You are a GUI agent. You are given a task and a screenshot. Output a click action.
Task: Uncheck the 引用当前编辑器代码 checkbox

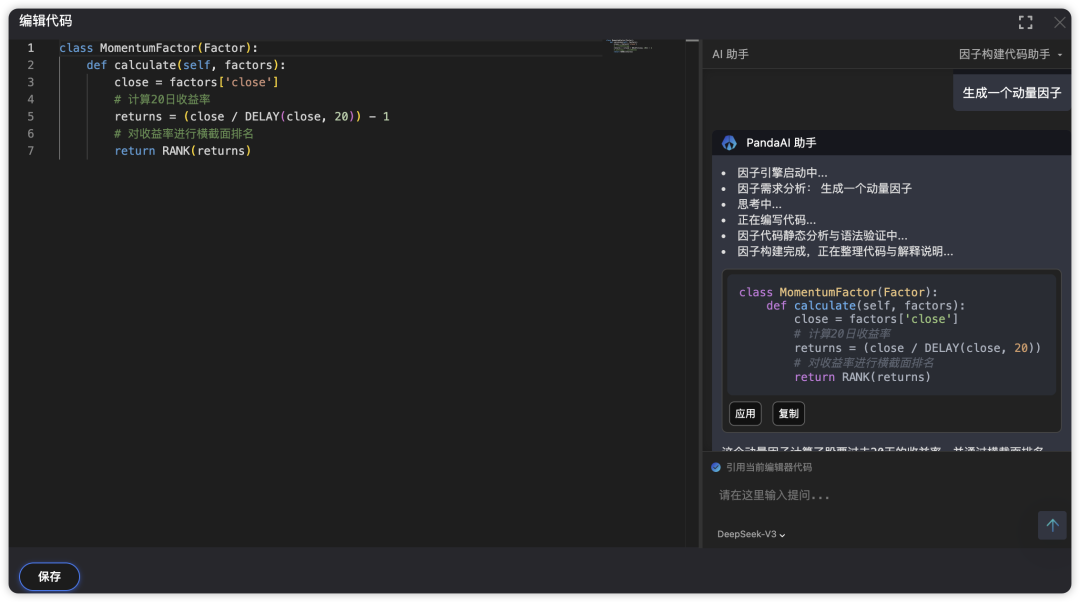point(716,467)
